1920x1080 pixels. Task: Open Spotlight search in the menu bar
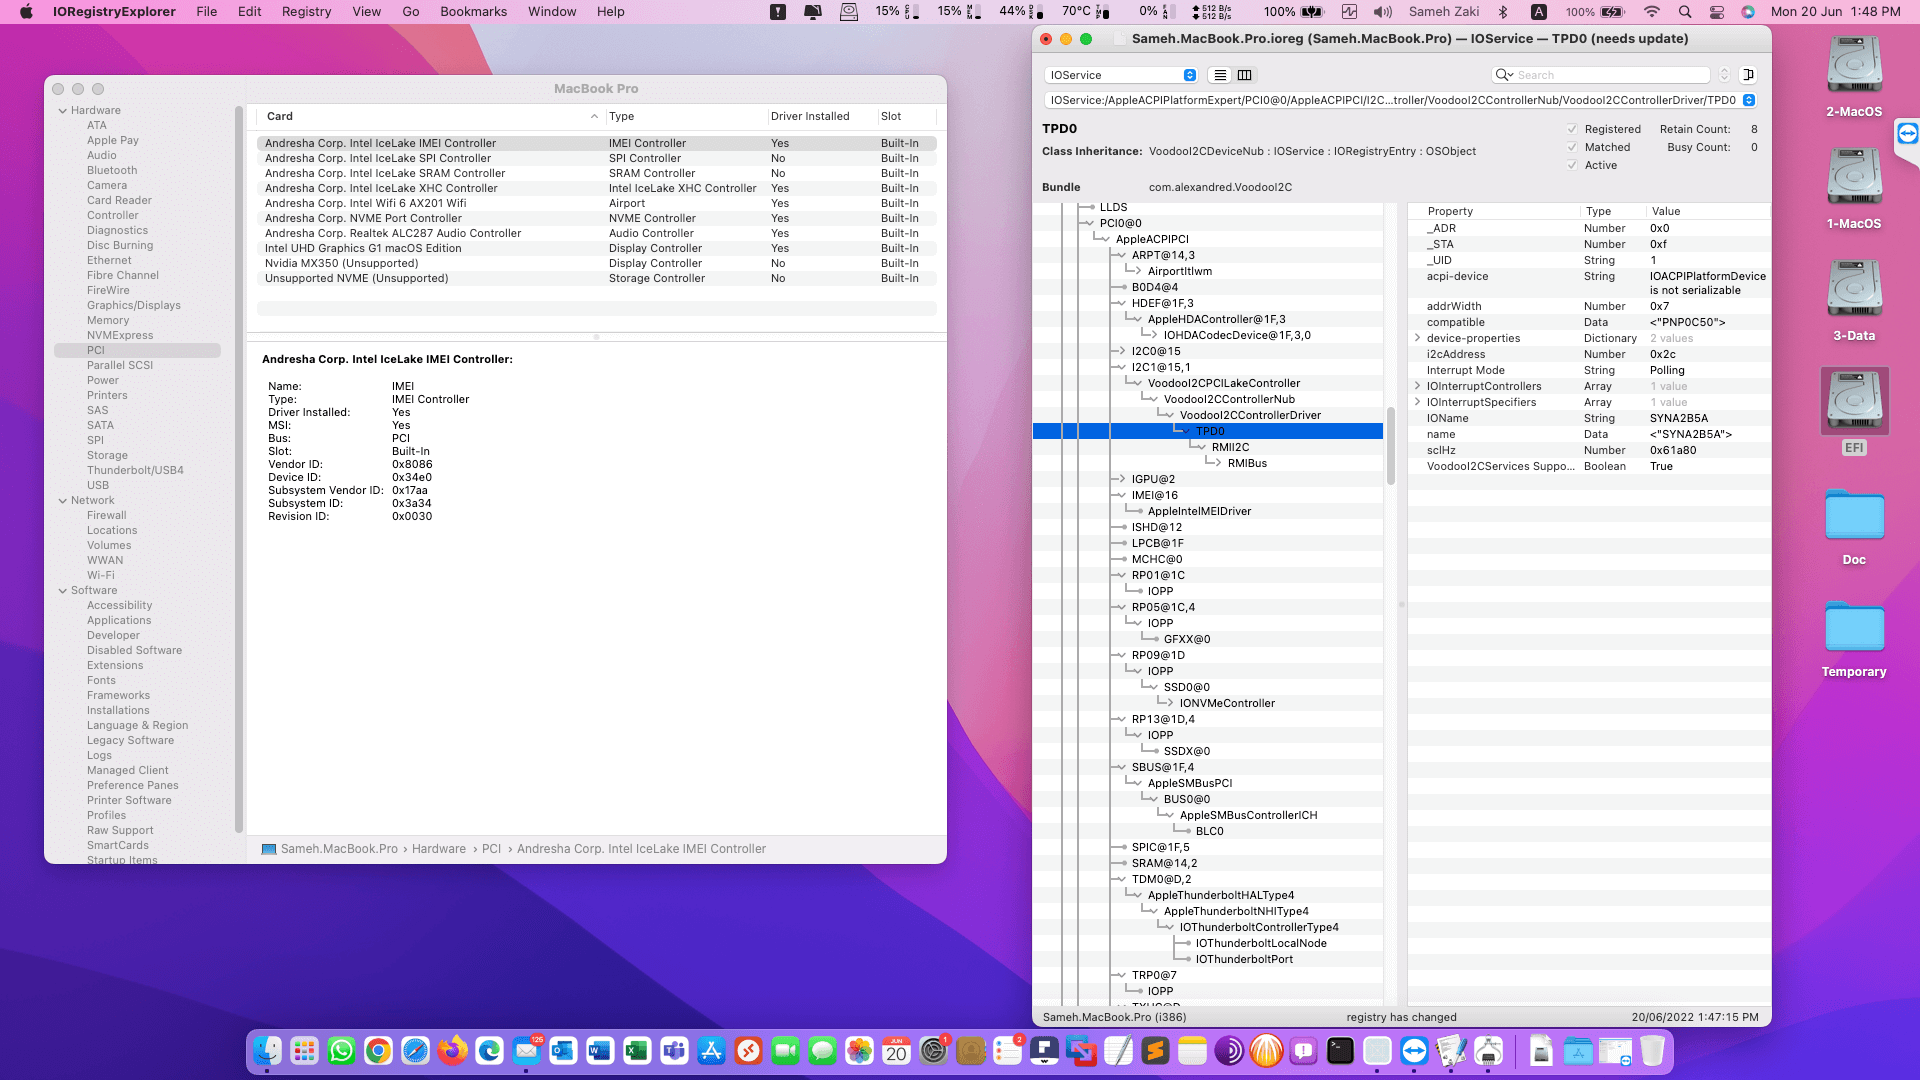tap(1685, 12)
